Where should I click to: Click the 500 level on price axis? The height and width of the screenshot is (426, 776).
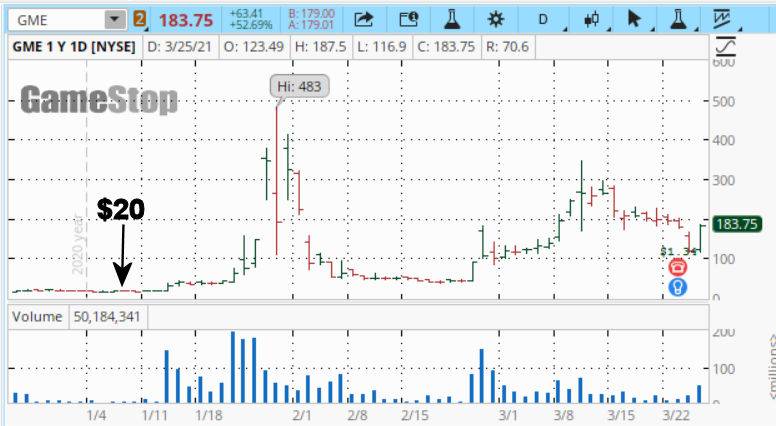[724, 101]
